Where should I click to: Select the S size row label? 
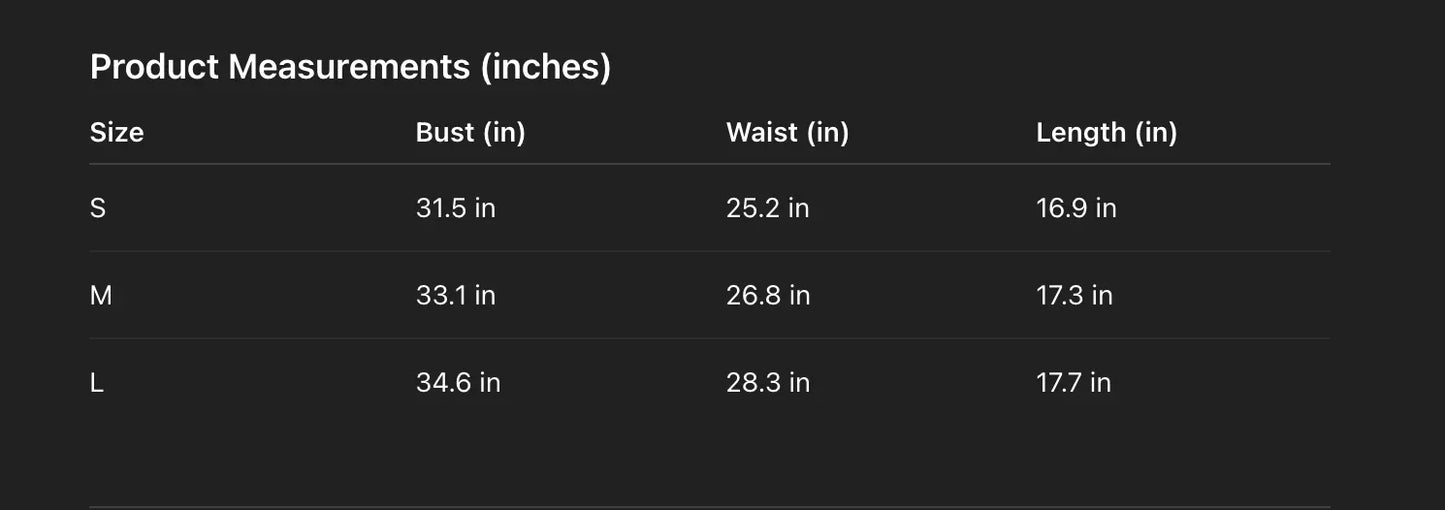click(98, 208)
